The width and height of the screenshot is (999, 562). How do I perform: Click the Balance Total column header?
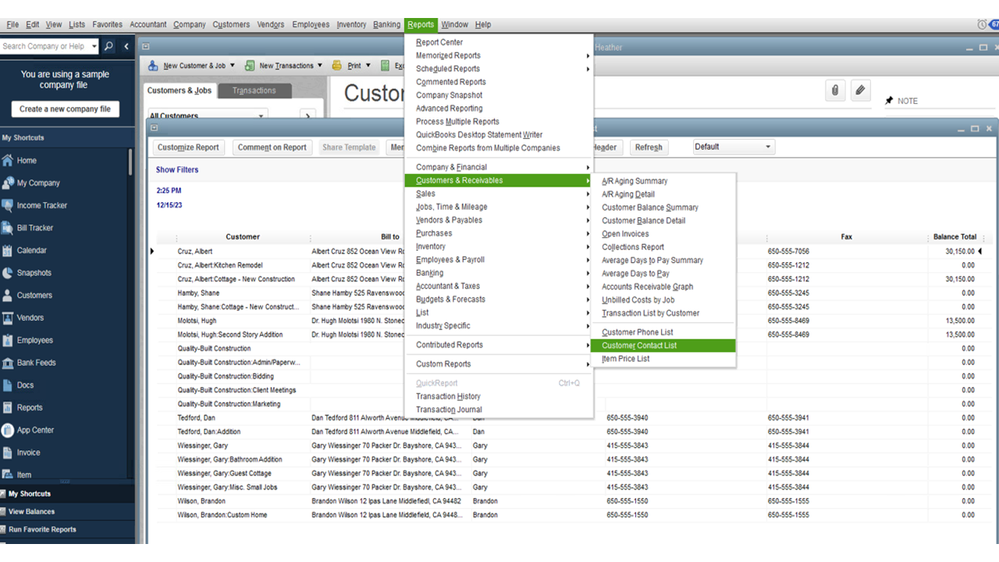[x=954, y=236]
